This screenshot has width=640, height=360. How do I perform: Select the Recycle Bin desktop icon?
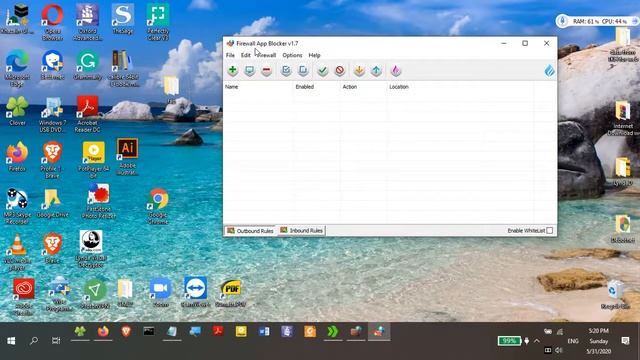pyautogui.click(x=616, y=294)
